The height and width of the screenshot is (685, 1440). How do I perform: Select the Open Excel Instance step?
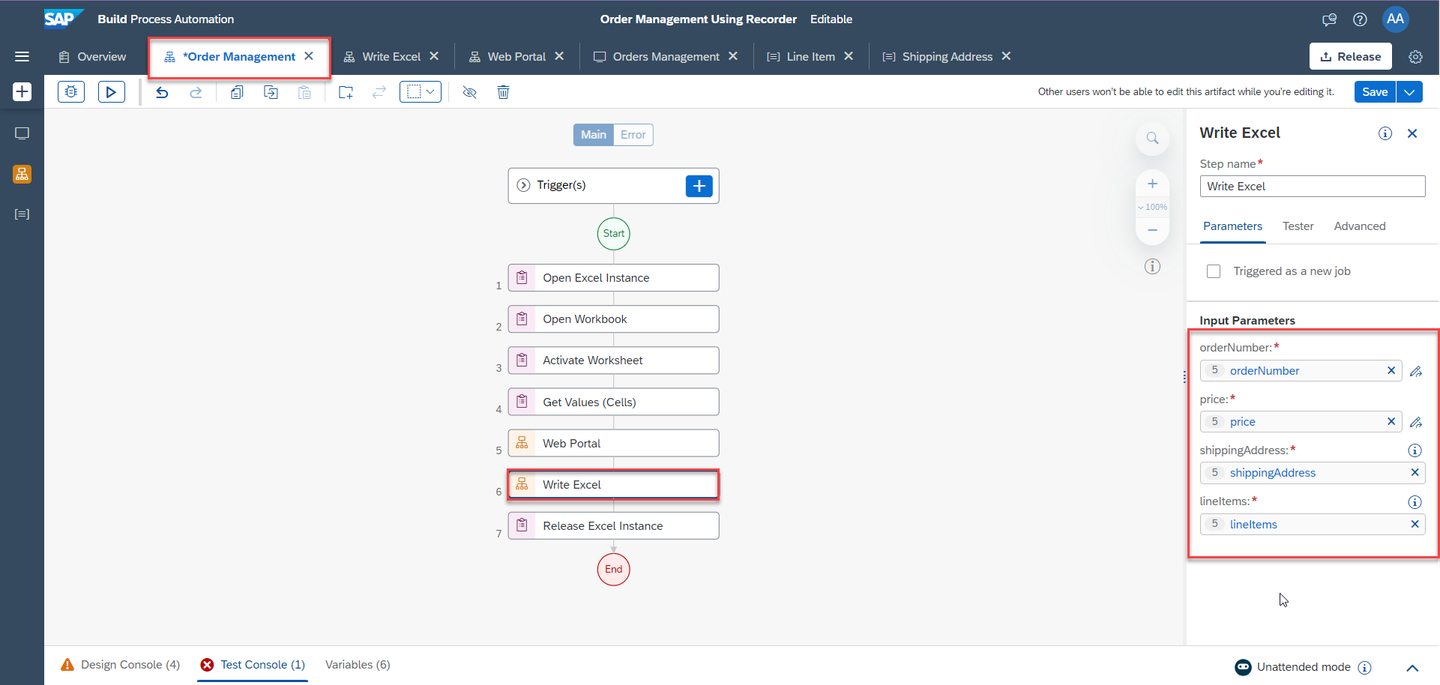pos(613,278)
